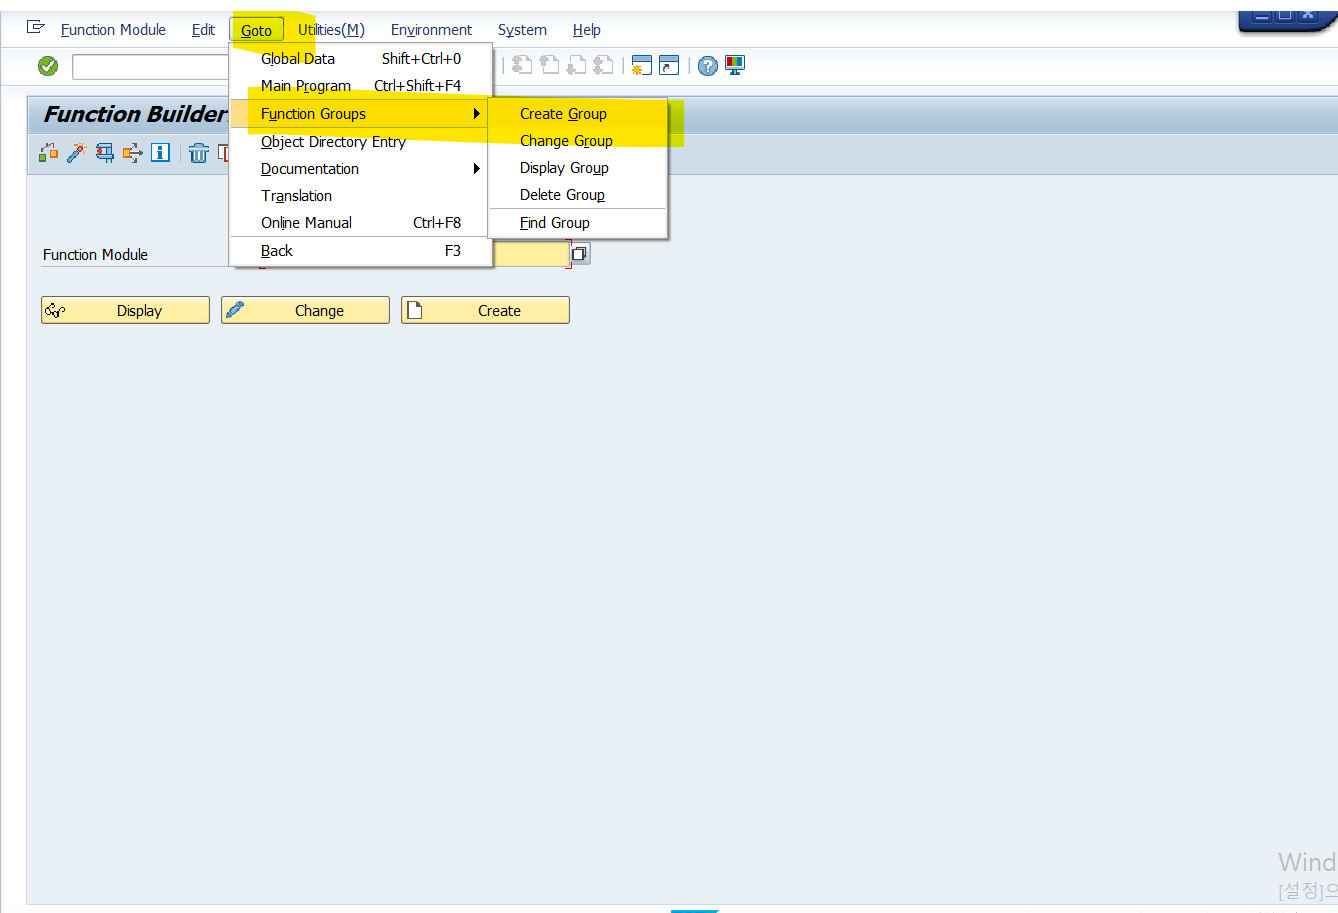1338x913 pixels.
Task: Click the Change button
Action: 305,310
